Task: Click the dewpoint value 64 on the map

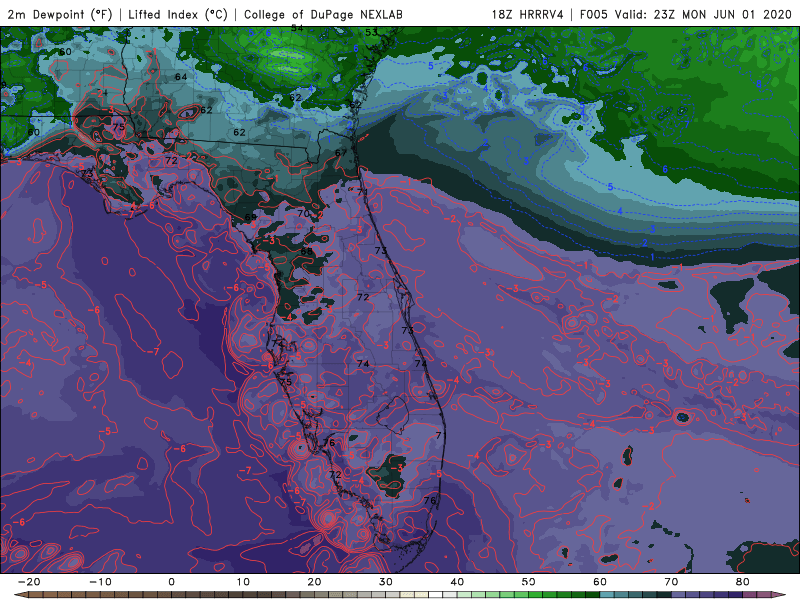Action: click(x=181, y=77)
